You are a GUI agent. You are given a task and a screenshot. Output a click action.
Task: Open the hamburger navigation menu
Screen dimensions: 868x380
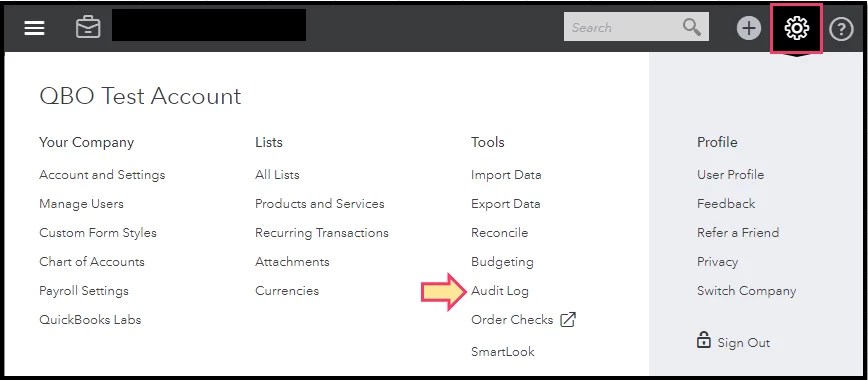pyautogui.click(x=34, y=28)
